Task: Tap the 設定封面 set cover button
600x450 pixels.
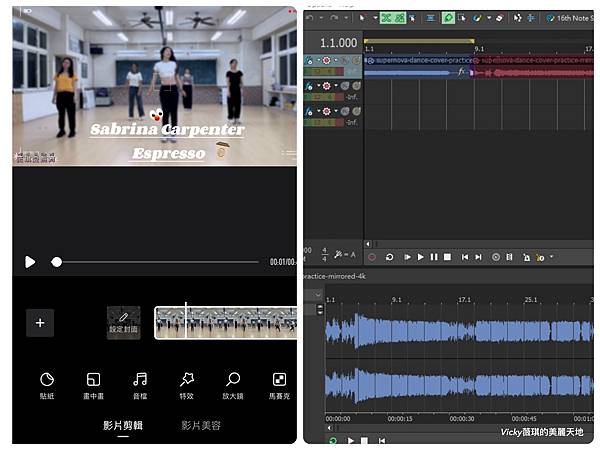Action: [x=124, y=323]
